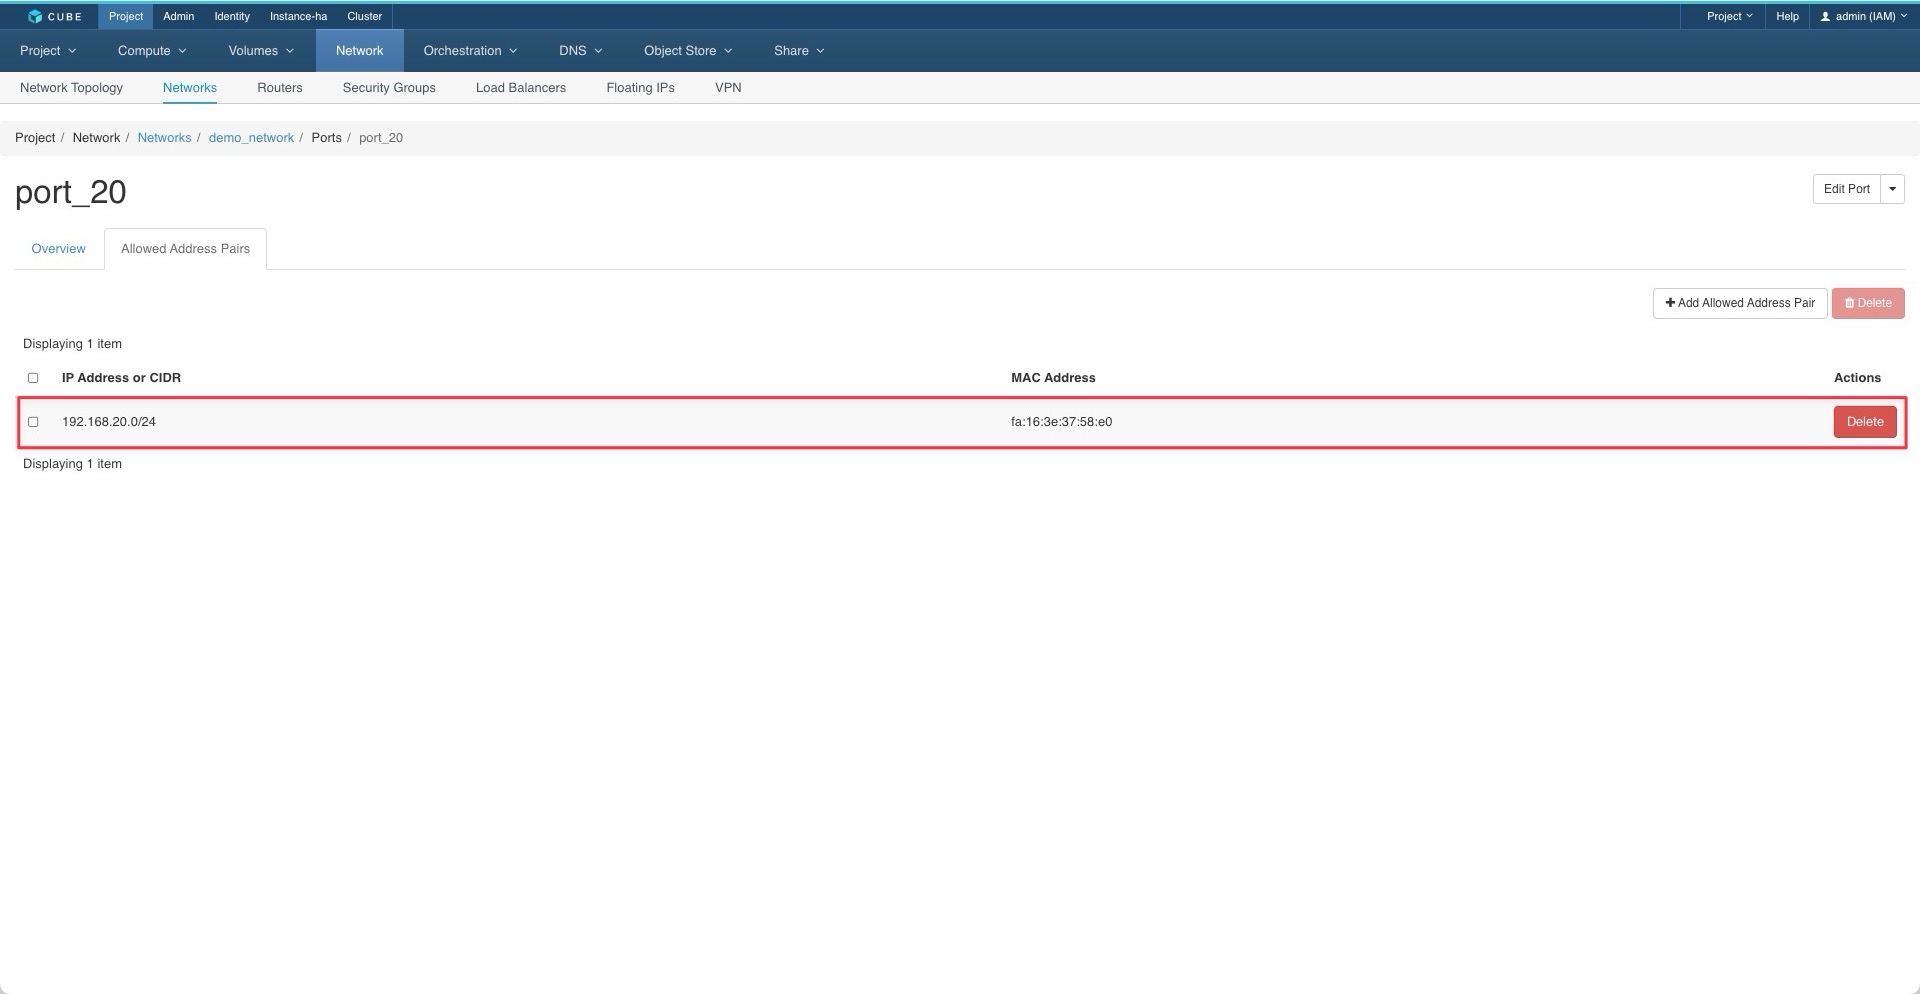Open Security Groups page

389,88
